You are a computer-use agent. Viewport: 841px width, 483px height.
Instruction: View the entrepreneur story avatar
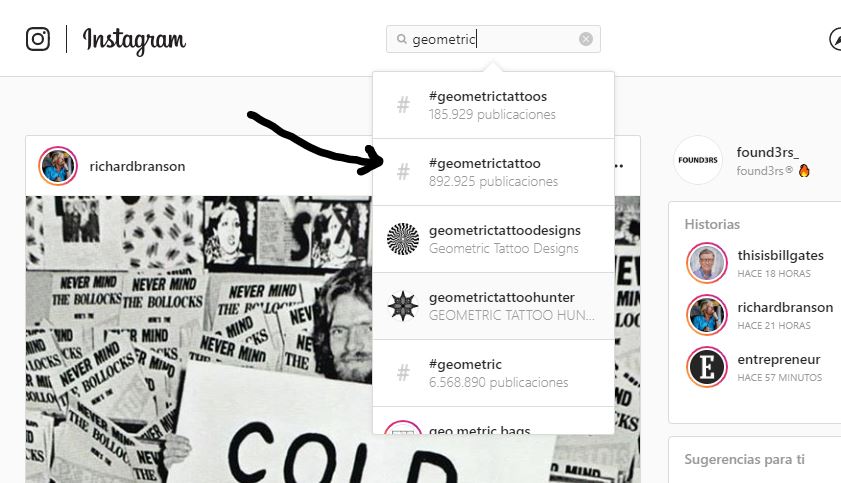[x=706, y=367]
